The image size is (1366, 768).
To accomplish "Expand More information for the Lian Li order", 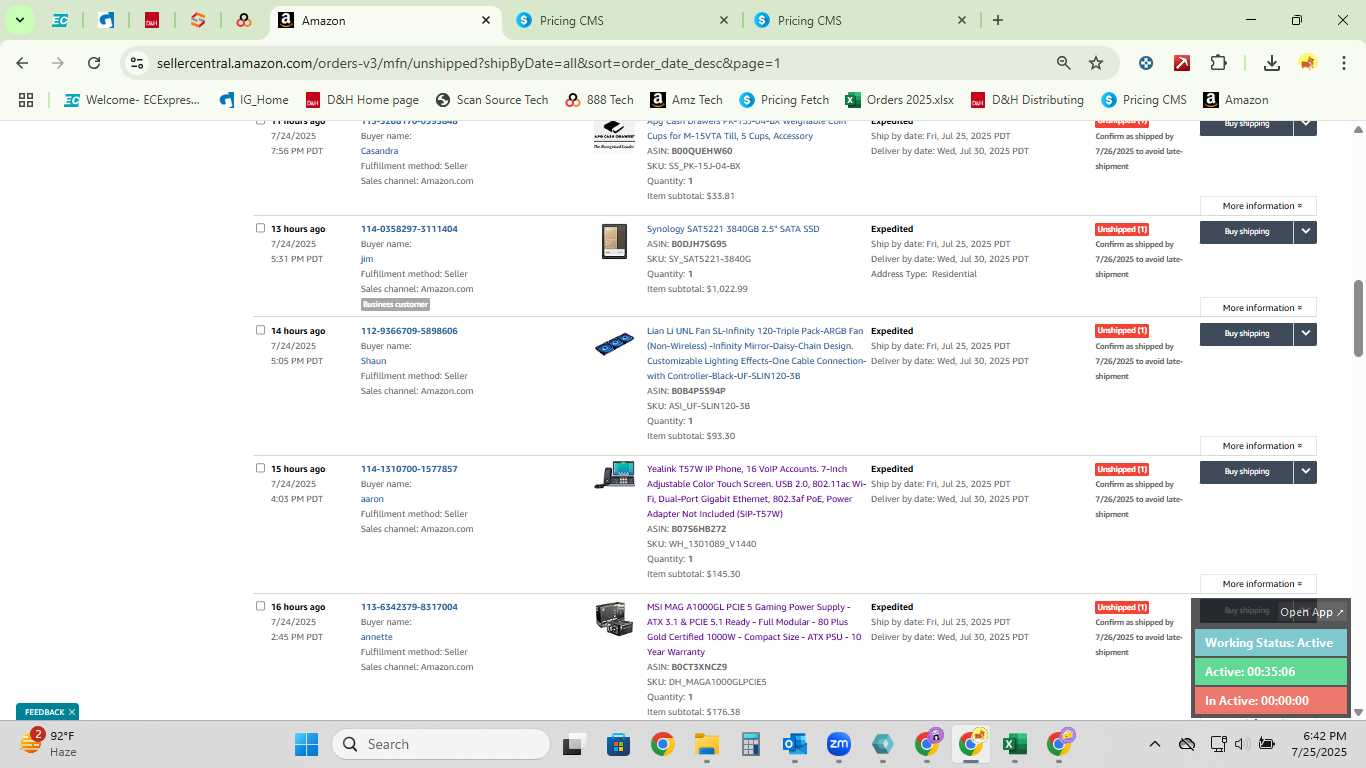I will (x=1258, y=446).
